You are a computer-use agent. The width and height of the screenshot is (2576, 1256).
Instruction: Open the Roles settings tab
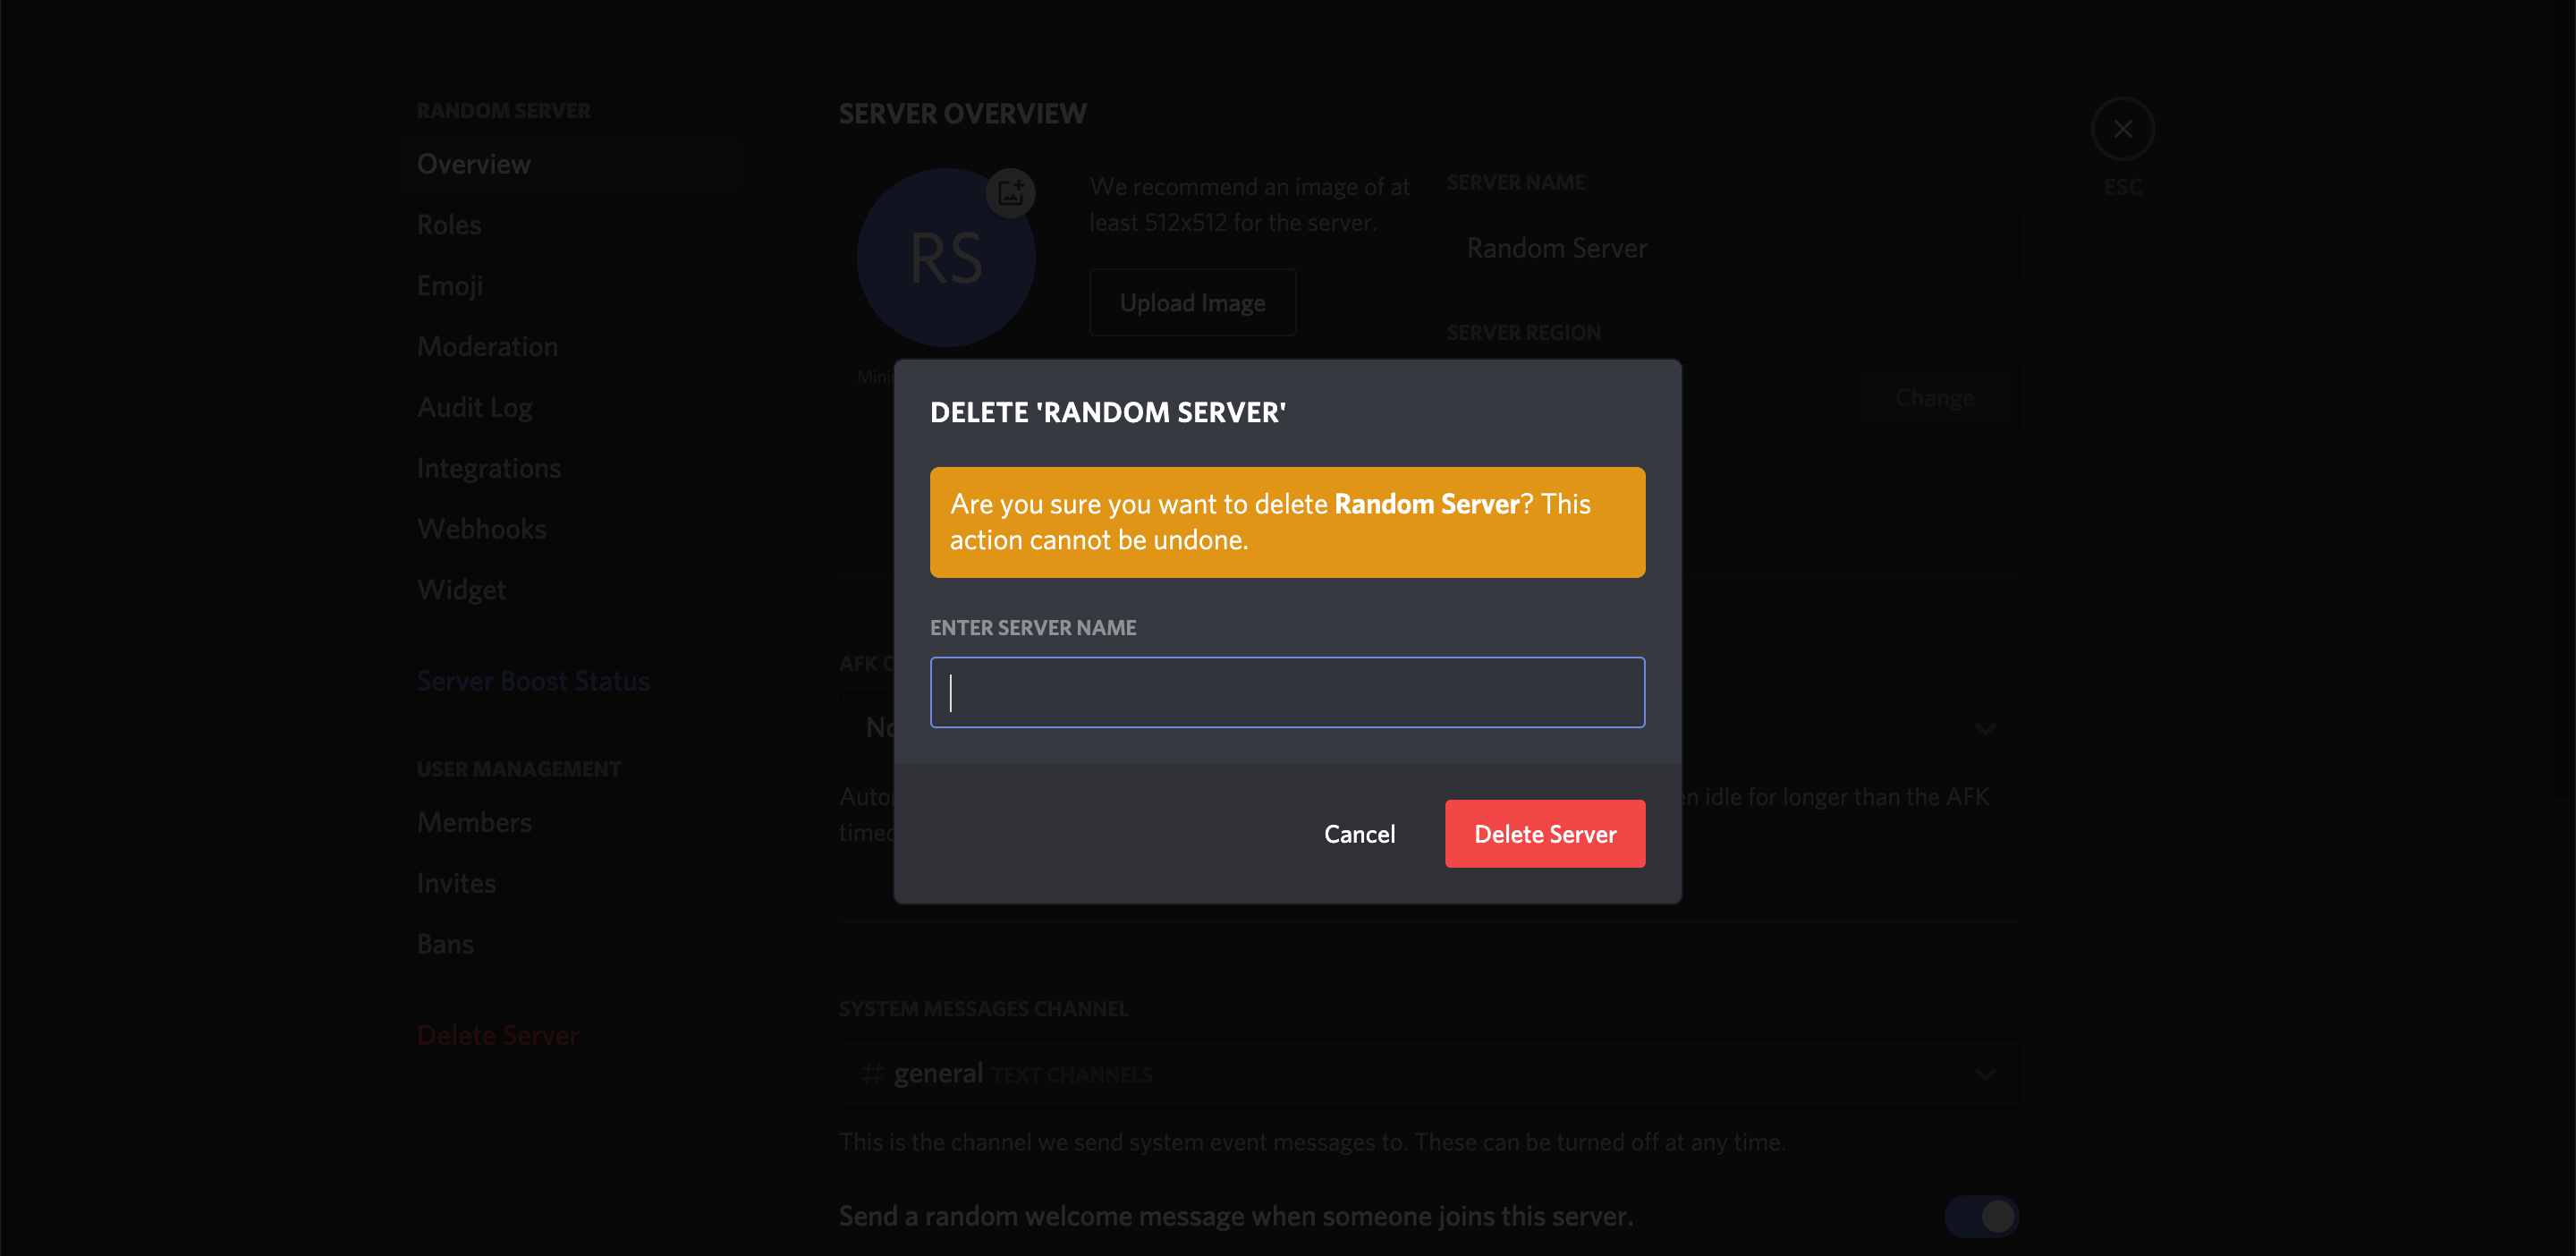coord(449,225)
